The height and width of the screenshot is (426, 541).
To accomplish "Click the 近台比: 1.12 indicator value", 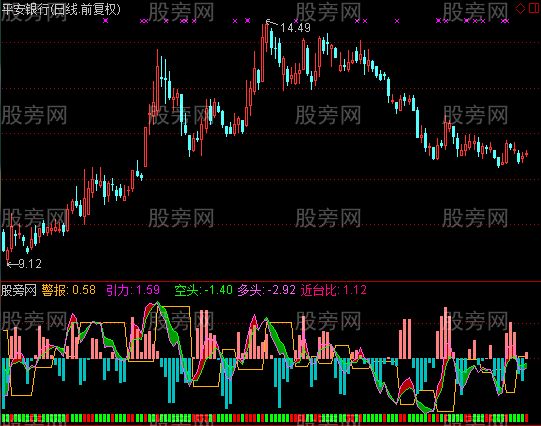I will (334, 290).
